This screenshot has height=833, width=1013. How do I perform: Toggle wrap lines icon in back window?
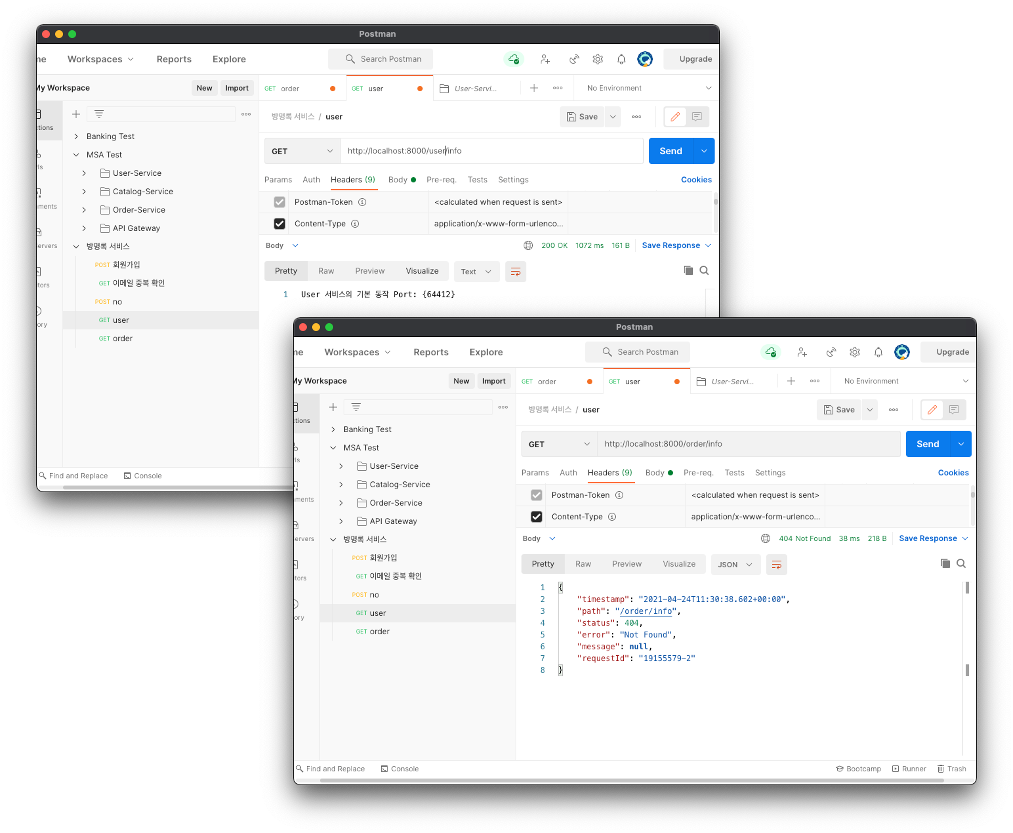coord(516,271)
